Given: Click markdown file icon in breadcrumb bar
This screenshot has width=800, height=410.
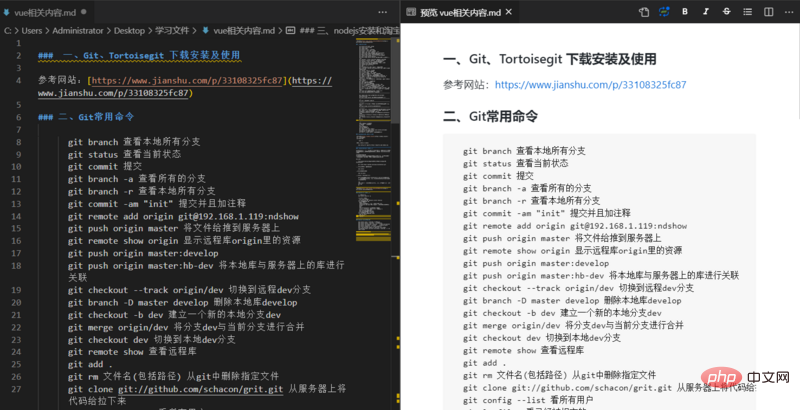Looking at the screenshot, I should click(x=206, y=31).
